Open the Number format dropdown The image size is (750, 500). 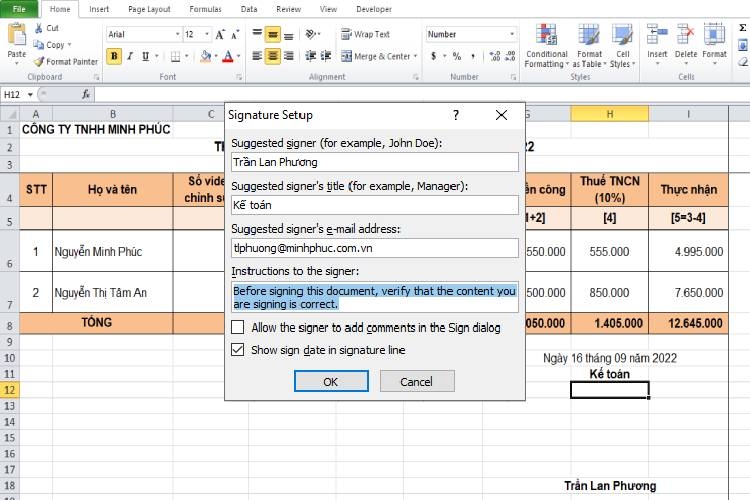click(x=512, y=34)
